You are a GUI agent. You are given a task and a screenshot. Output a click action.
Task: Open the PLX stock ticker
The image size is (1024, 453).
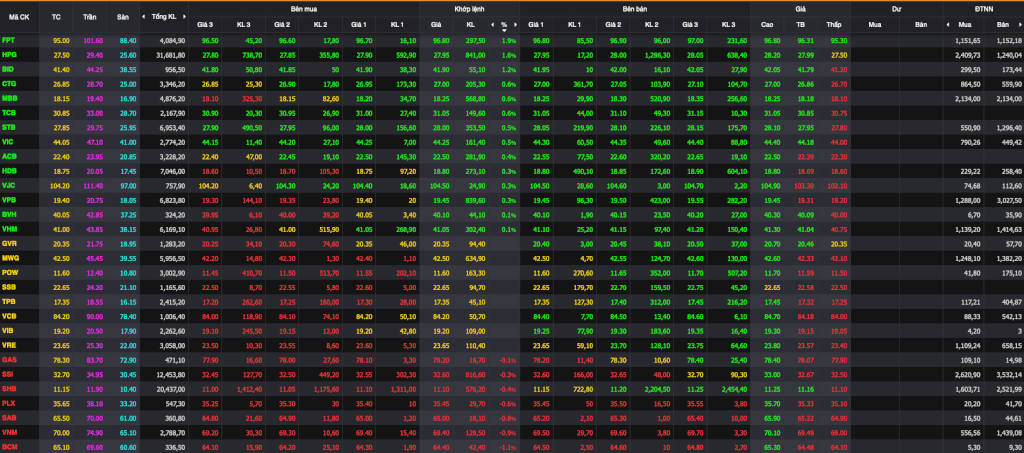click(x=8, y=403)
